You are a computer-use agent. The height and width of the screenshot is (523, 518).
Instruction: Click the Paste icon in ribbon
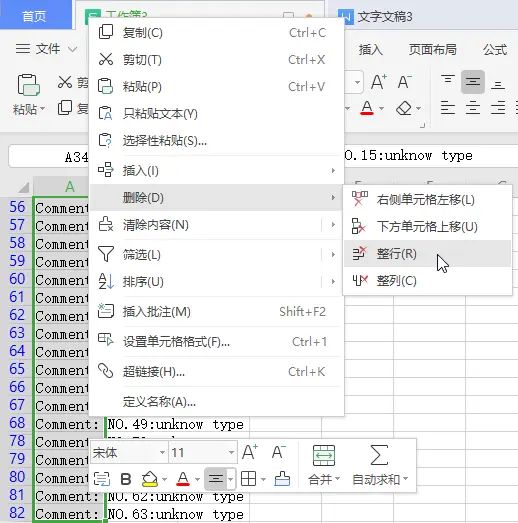pyautogui.click(x=29, y=85)
